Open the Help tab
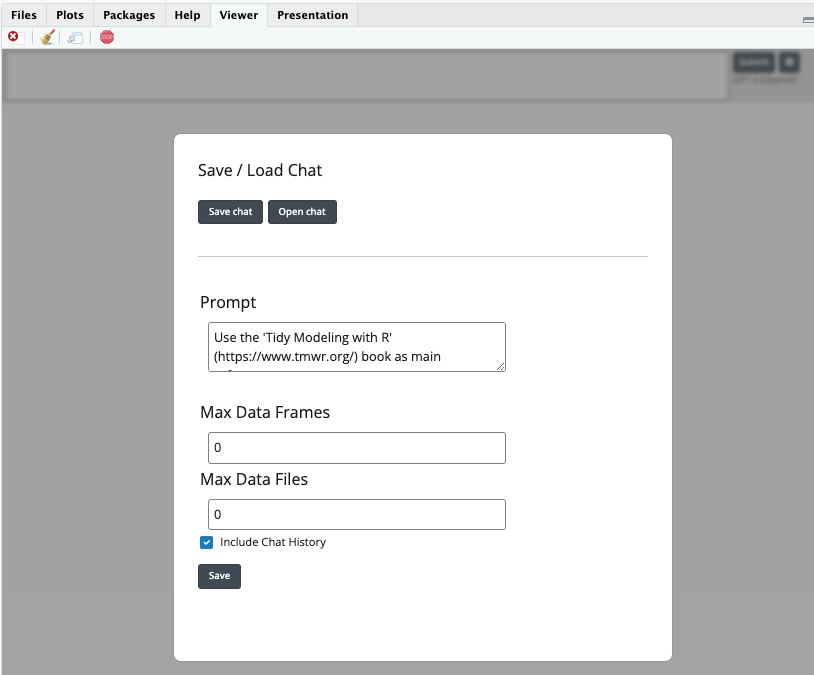 [x=186, y=15]
